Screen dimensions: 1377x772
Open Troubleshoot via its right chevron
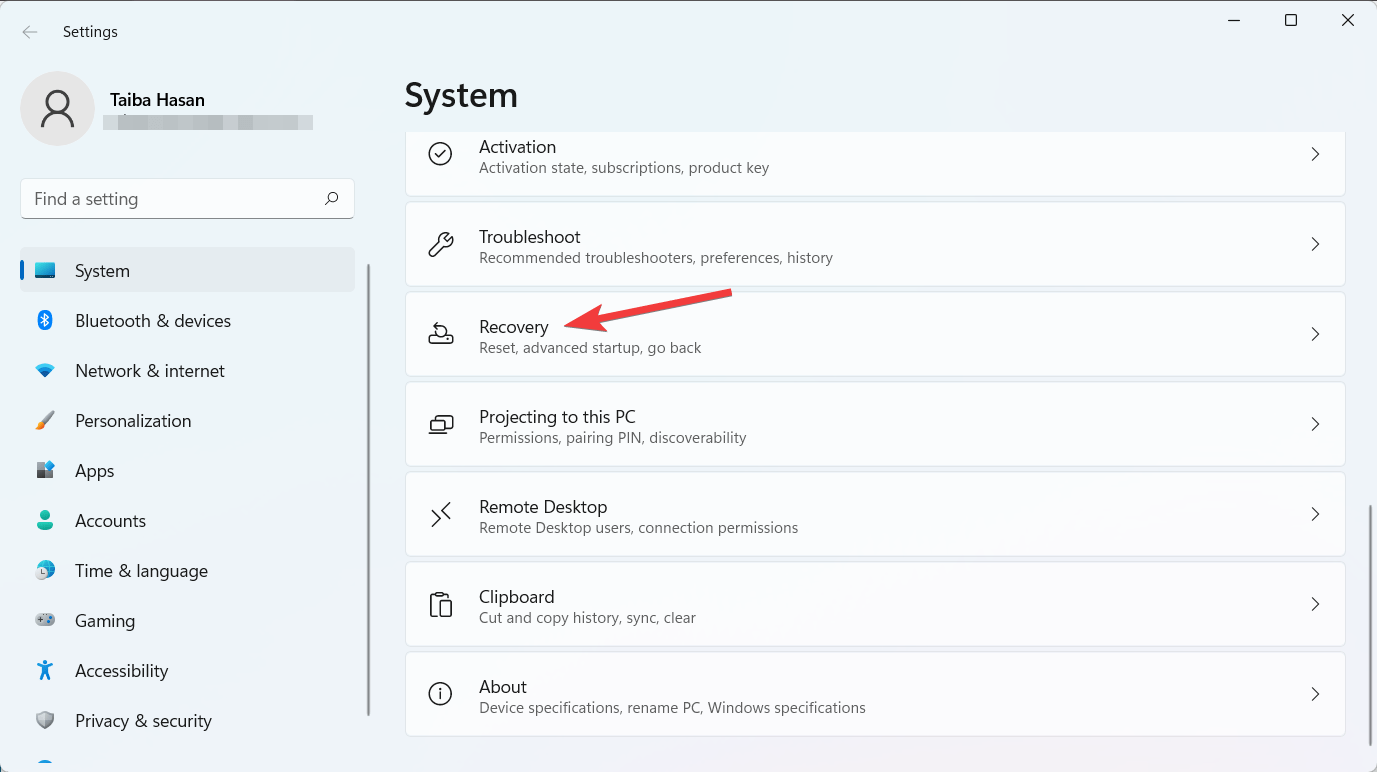(1315, 244)
